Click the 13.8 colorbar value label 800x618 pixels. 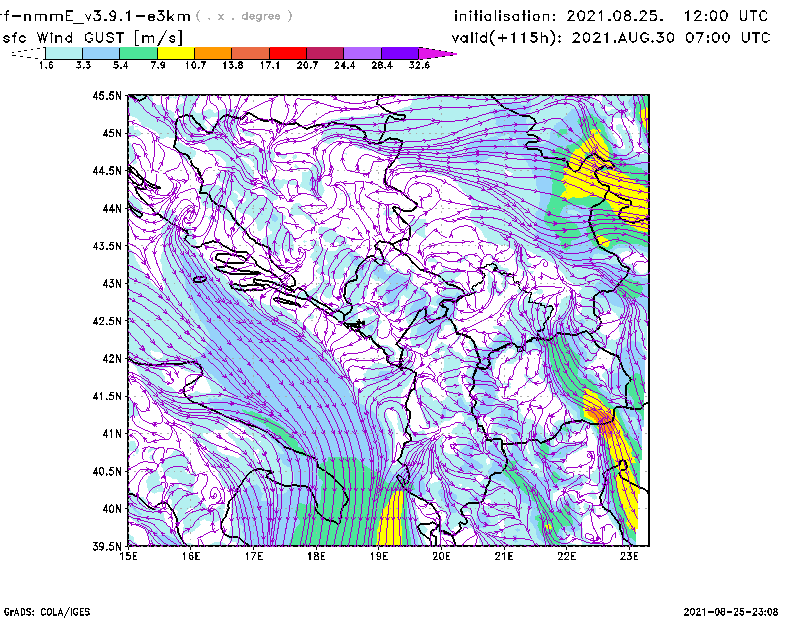click(x=233, y=65)
